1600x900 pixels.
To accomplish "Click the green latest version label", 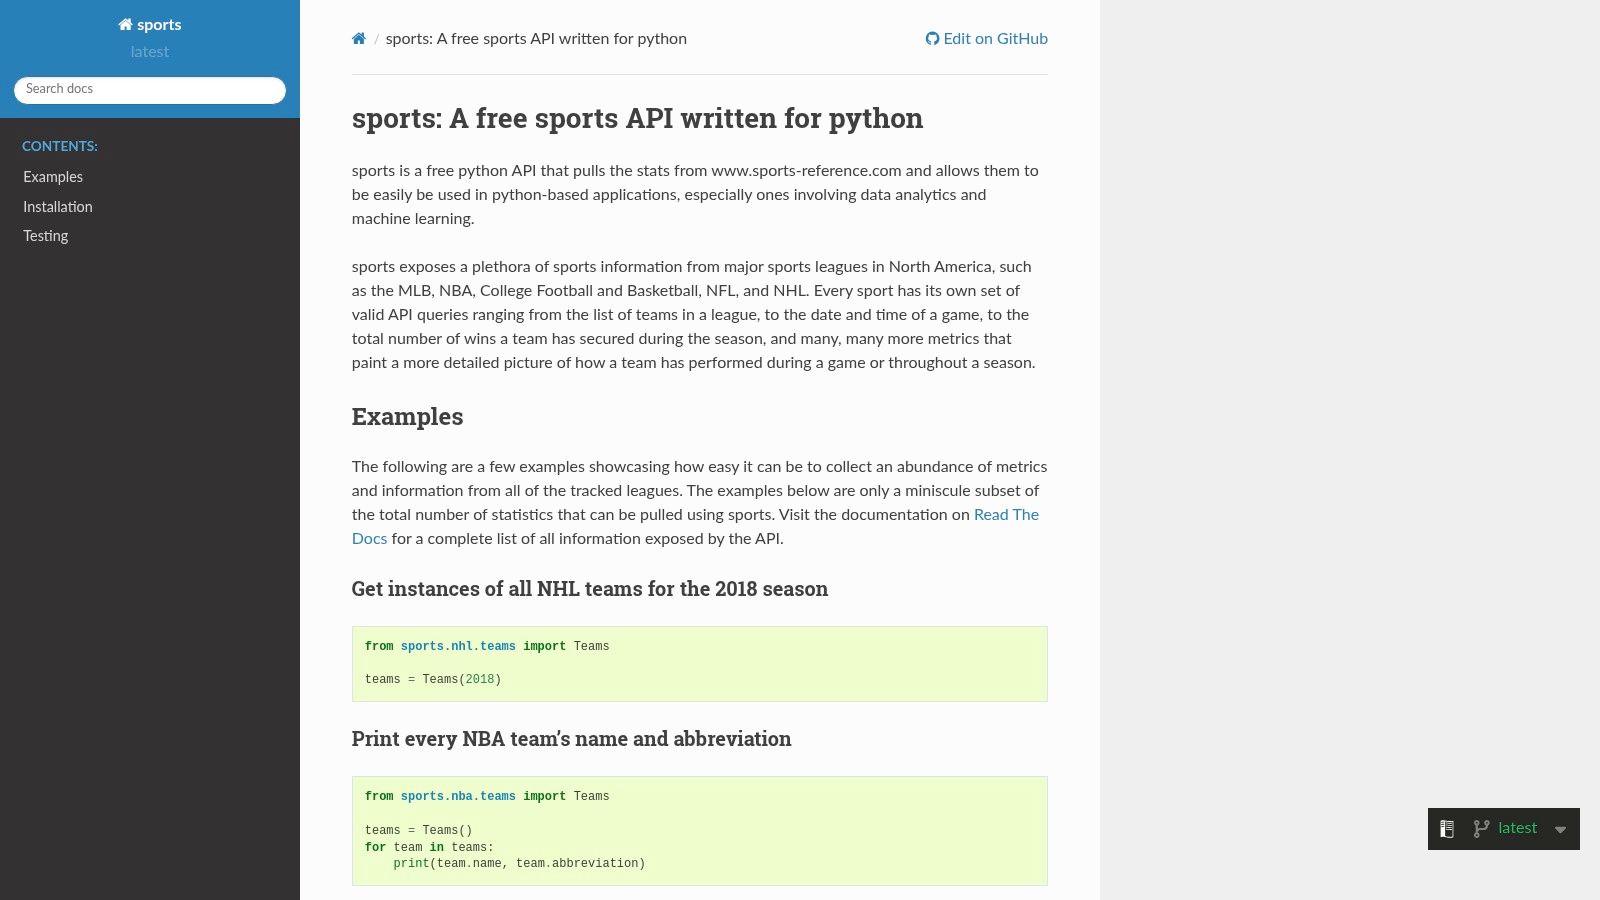I will [x=1517, y=828].
